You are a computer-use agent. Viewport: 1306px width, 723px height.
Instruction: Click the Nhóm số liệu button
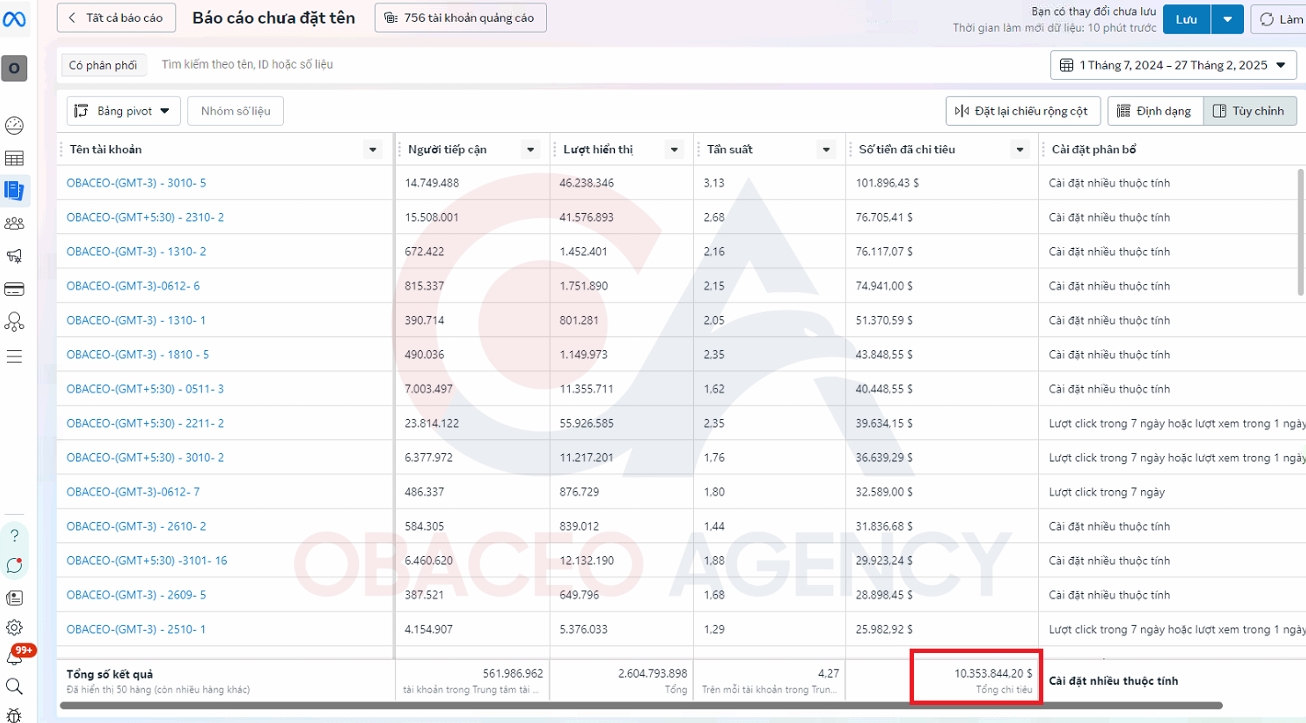[235, 111]
